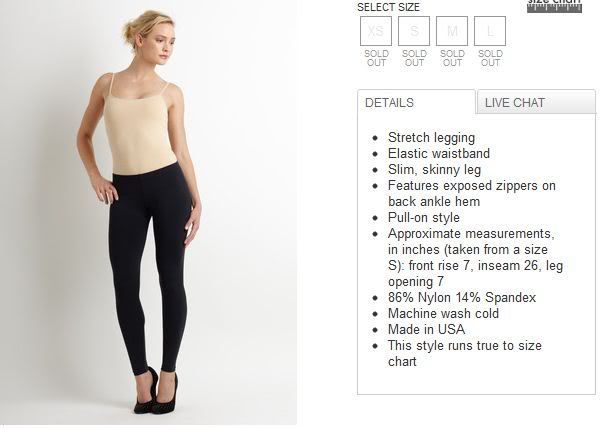The width and height of the screenshot is (603, 429).
Task: Click the Sold Out text under L
Action: [x=490, y=58]
